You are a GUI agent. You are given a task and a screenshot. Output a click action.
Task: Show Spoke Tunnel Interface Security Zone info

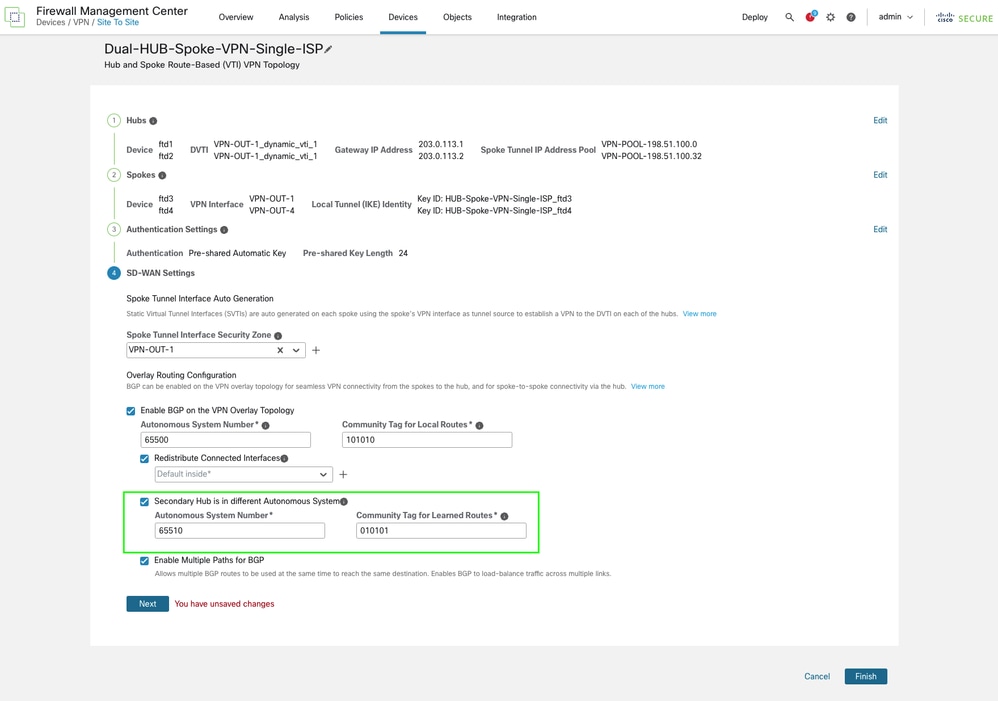(x=278, y=336)
